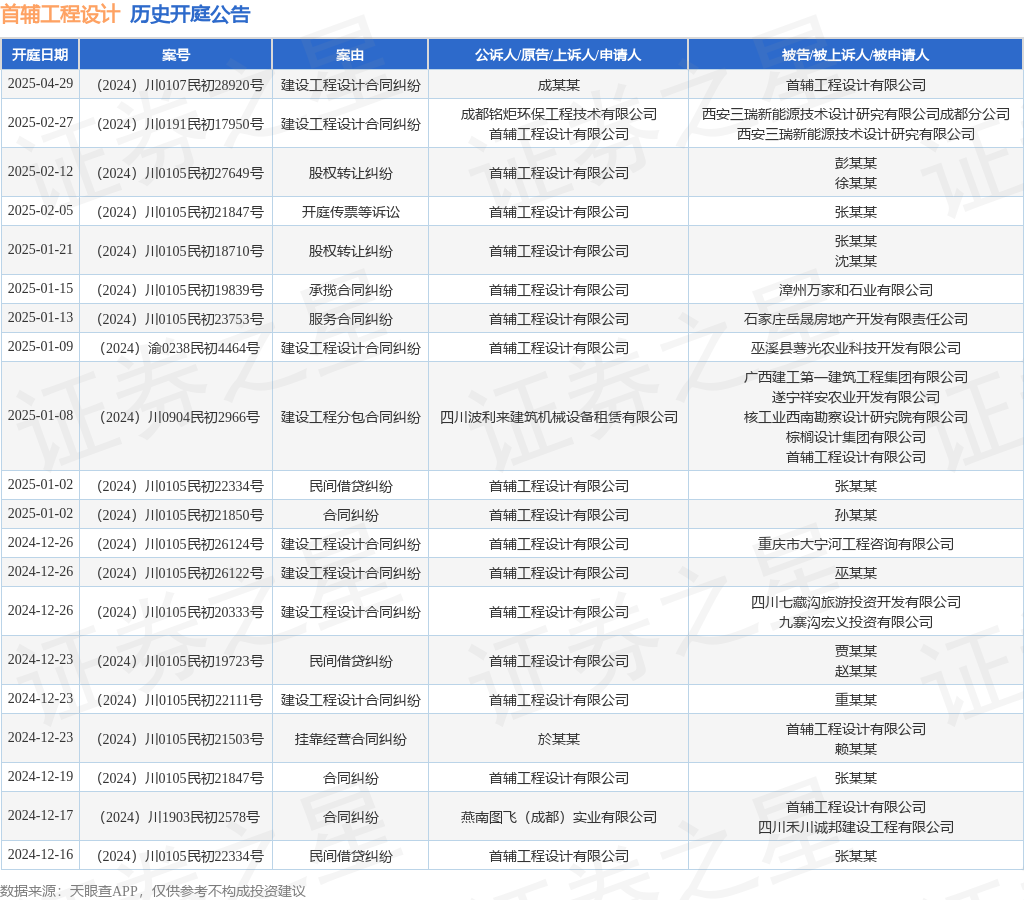Click date cell 2025-02-05
Screen dimensions: 1024x900
[40, 210]
